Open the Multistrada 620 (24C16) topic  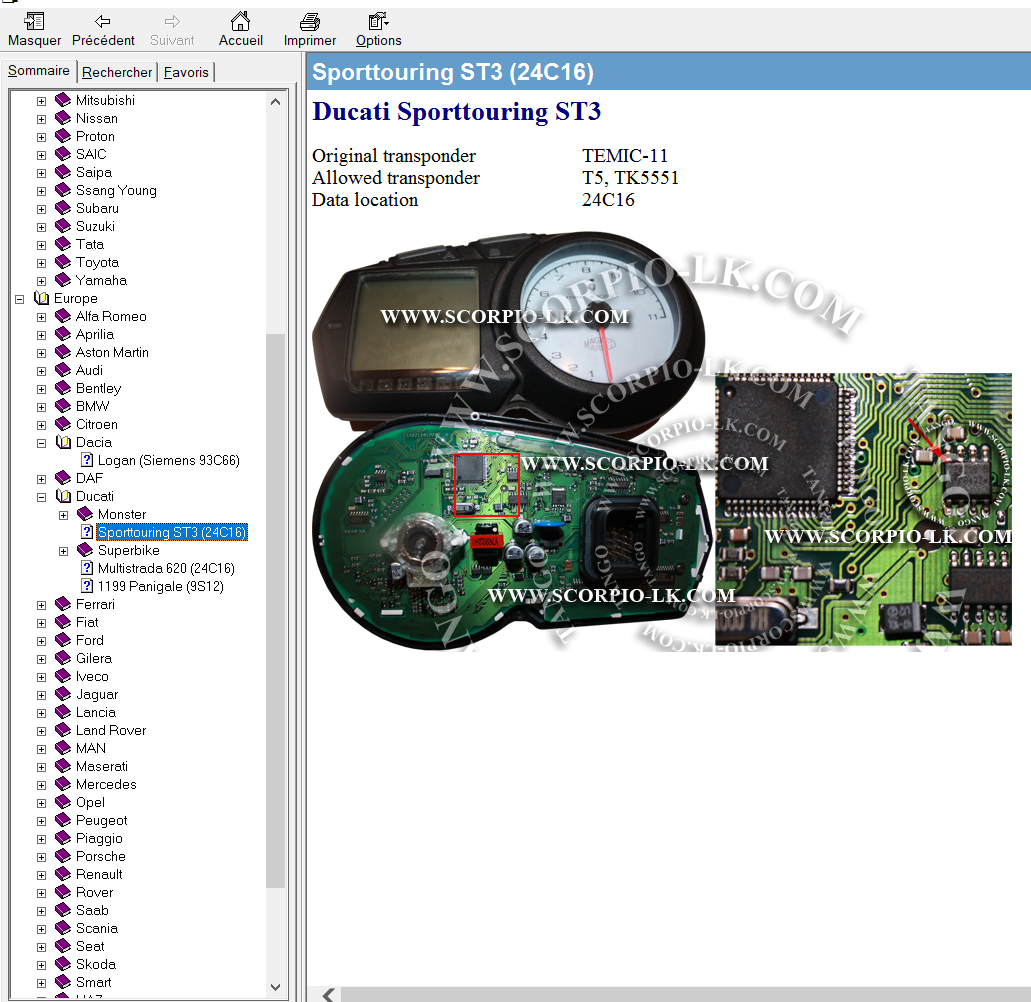coord(166,569)
